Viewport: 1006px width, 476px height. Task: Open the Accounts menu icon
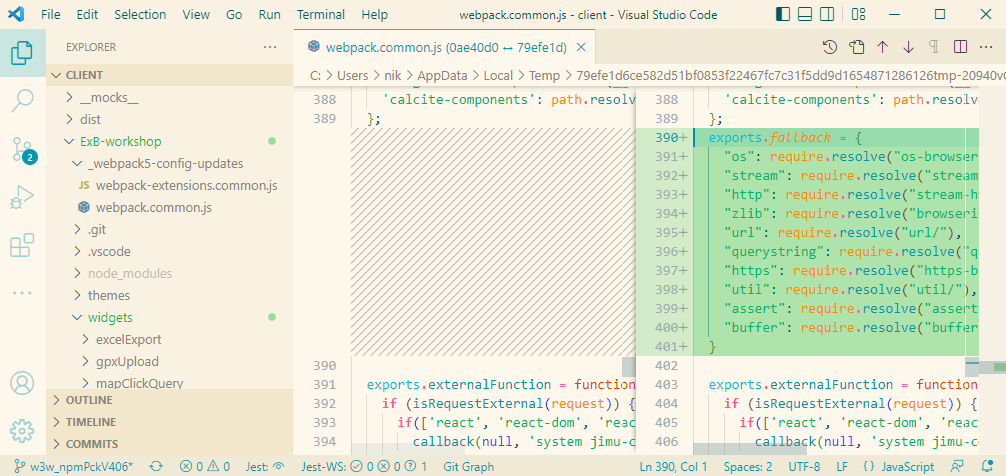pos(22,383)
